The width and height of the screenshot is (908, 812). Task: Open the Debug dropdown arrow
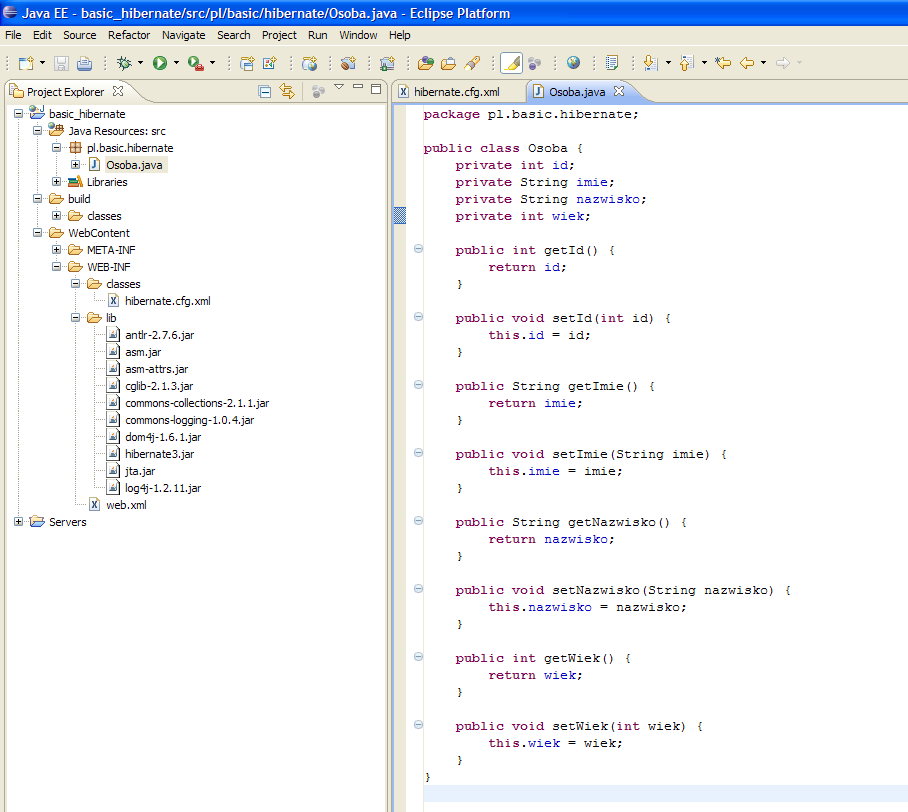[x=140, y=63]
